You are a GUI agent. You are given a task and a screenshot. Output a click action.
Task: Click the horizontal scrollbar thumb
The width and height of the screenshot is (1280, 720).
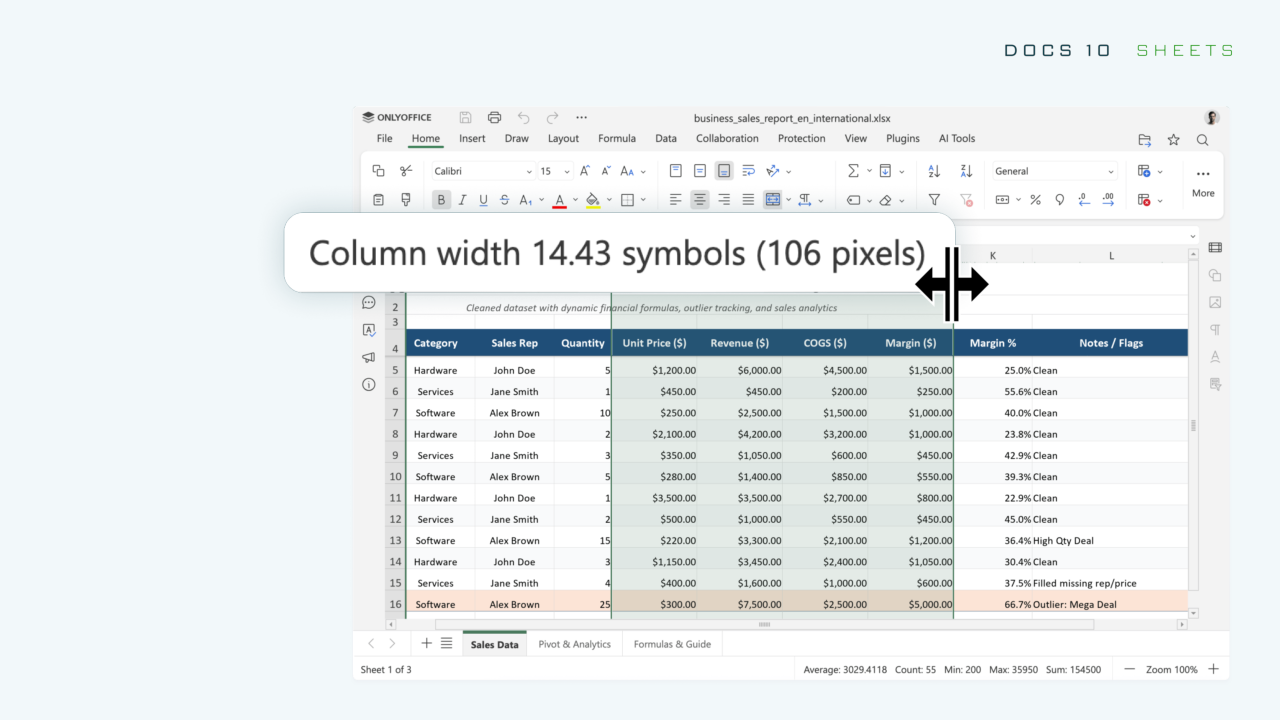764,624
